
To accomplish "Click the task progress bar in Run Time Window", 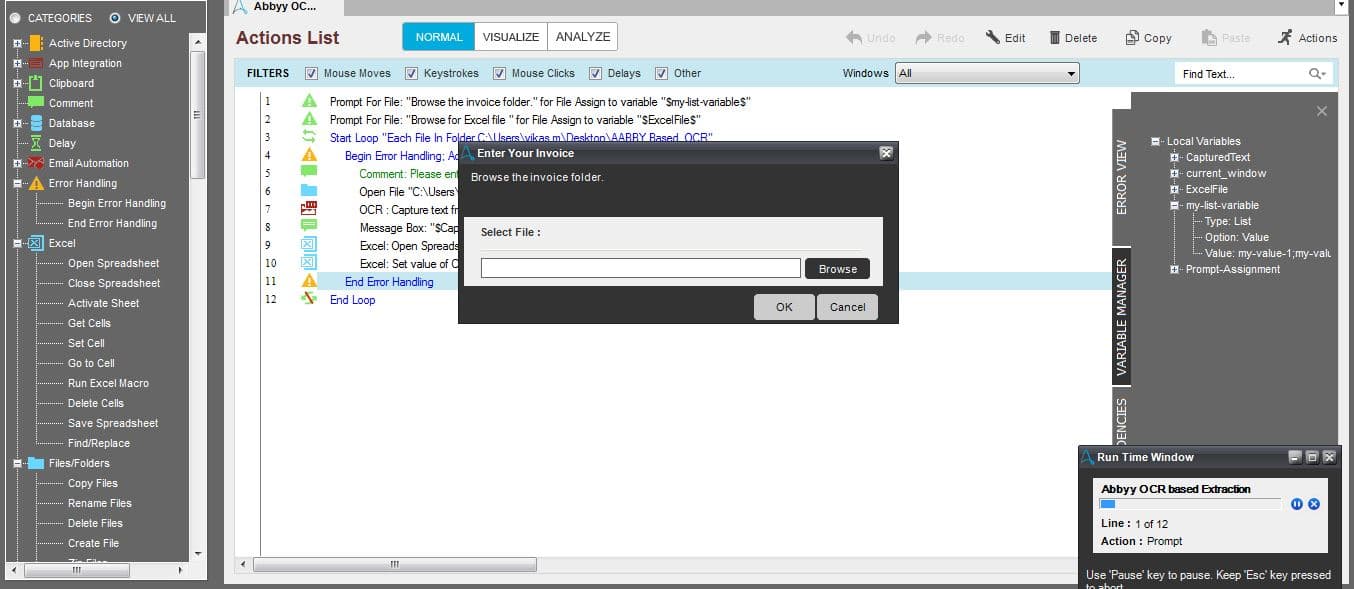I will [1190, 504].
